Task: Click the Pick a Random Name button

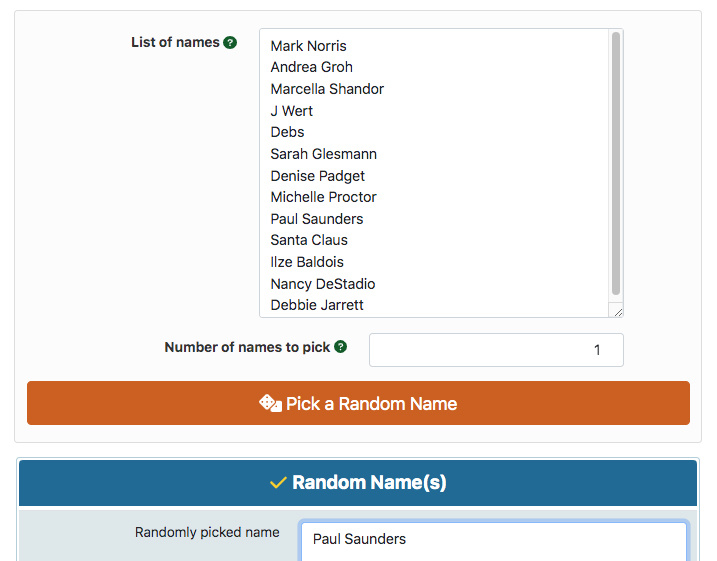Action: pos(358,403)
